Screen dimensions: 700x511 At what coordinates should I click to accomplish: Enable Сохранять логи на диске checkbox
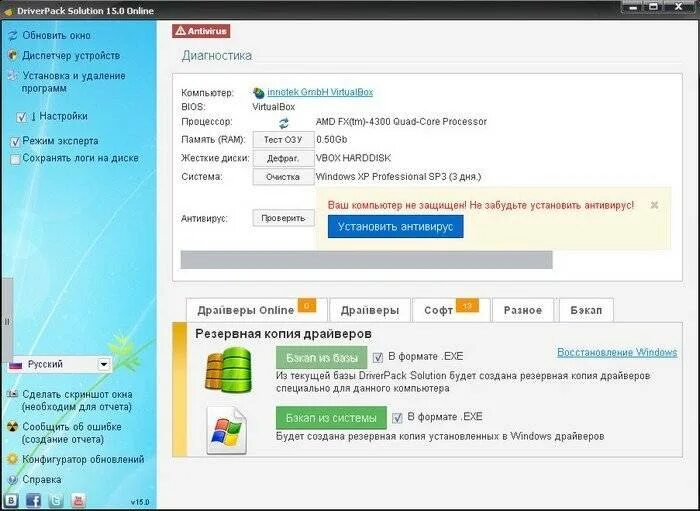(15, 159)
